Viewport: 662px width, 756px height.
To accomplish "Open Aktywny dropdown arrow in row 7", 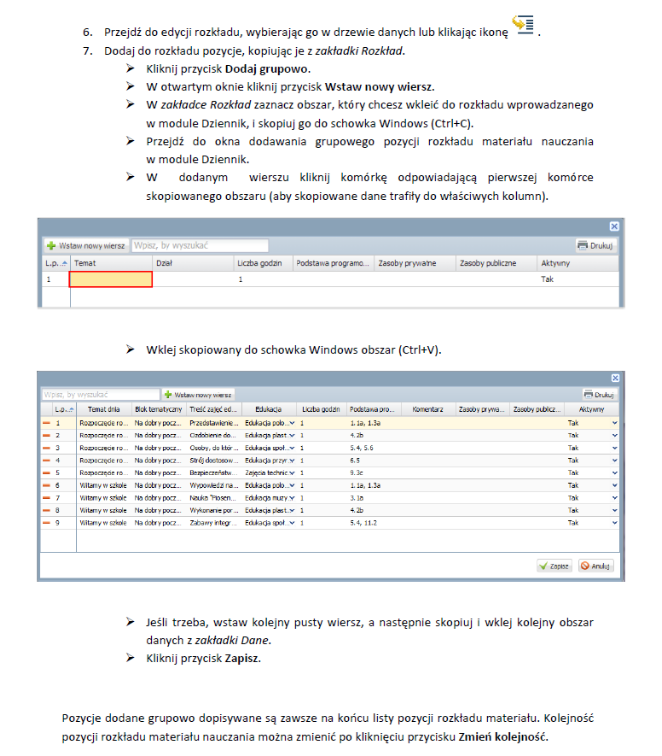I will [614, 498].
